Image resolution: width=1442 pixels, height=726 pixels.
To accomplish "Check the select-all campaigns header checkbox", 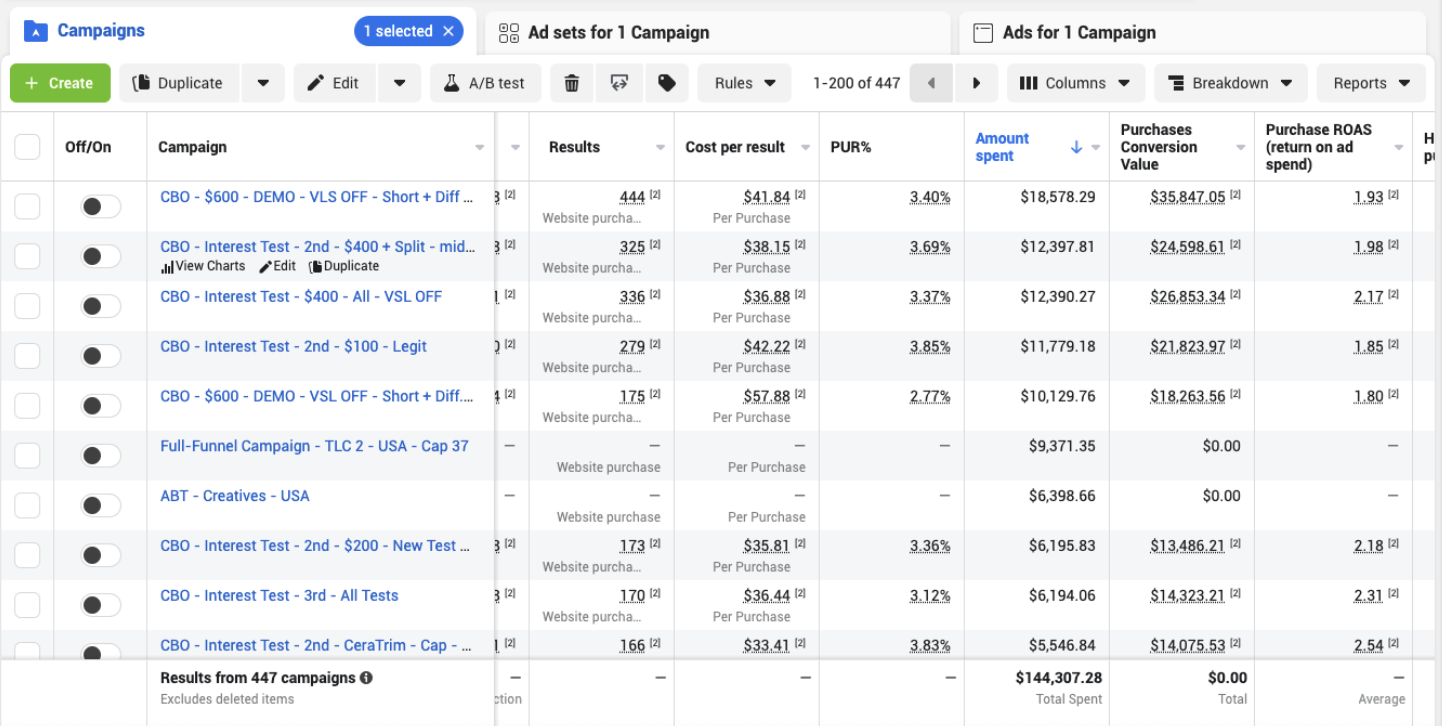I will (x=27, y=147).
